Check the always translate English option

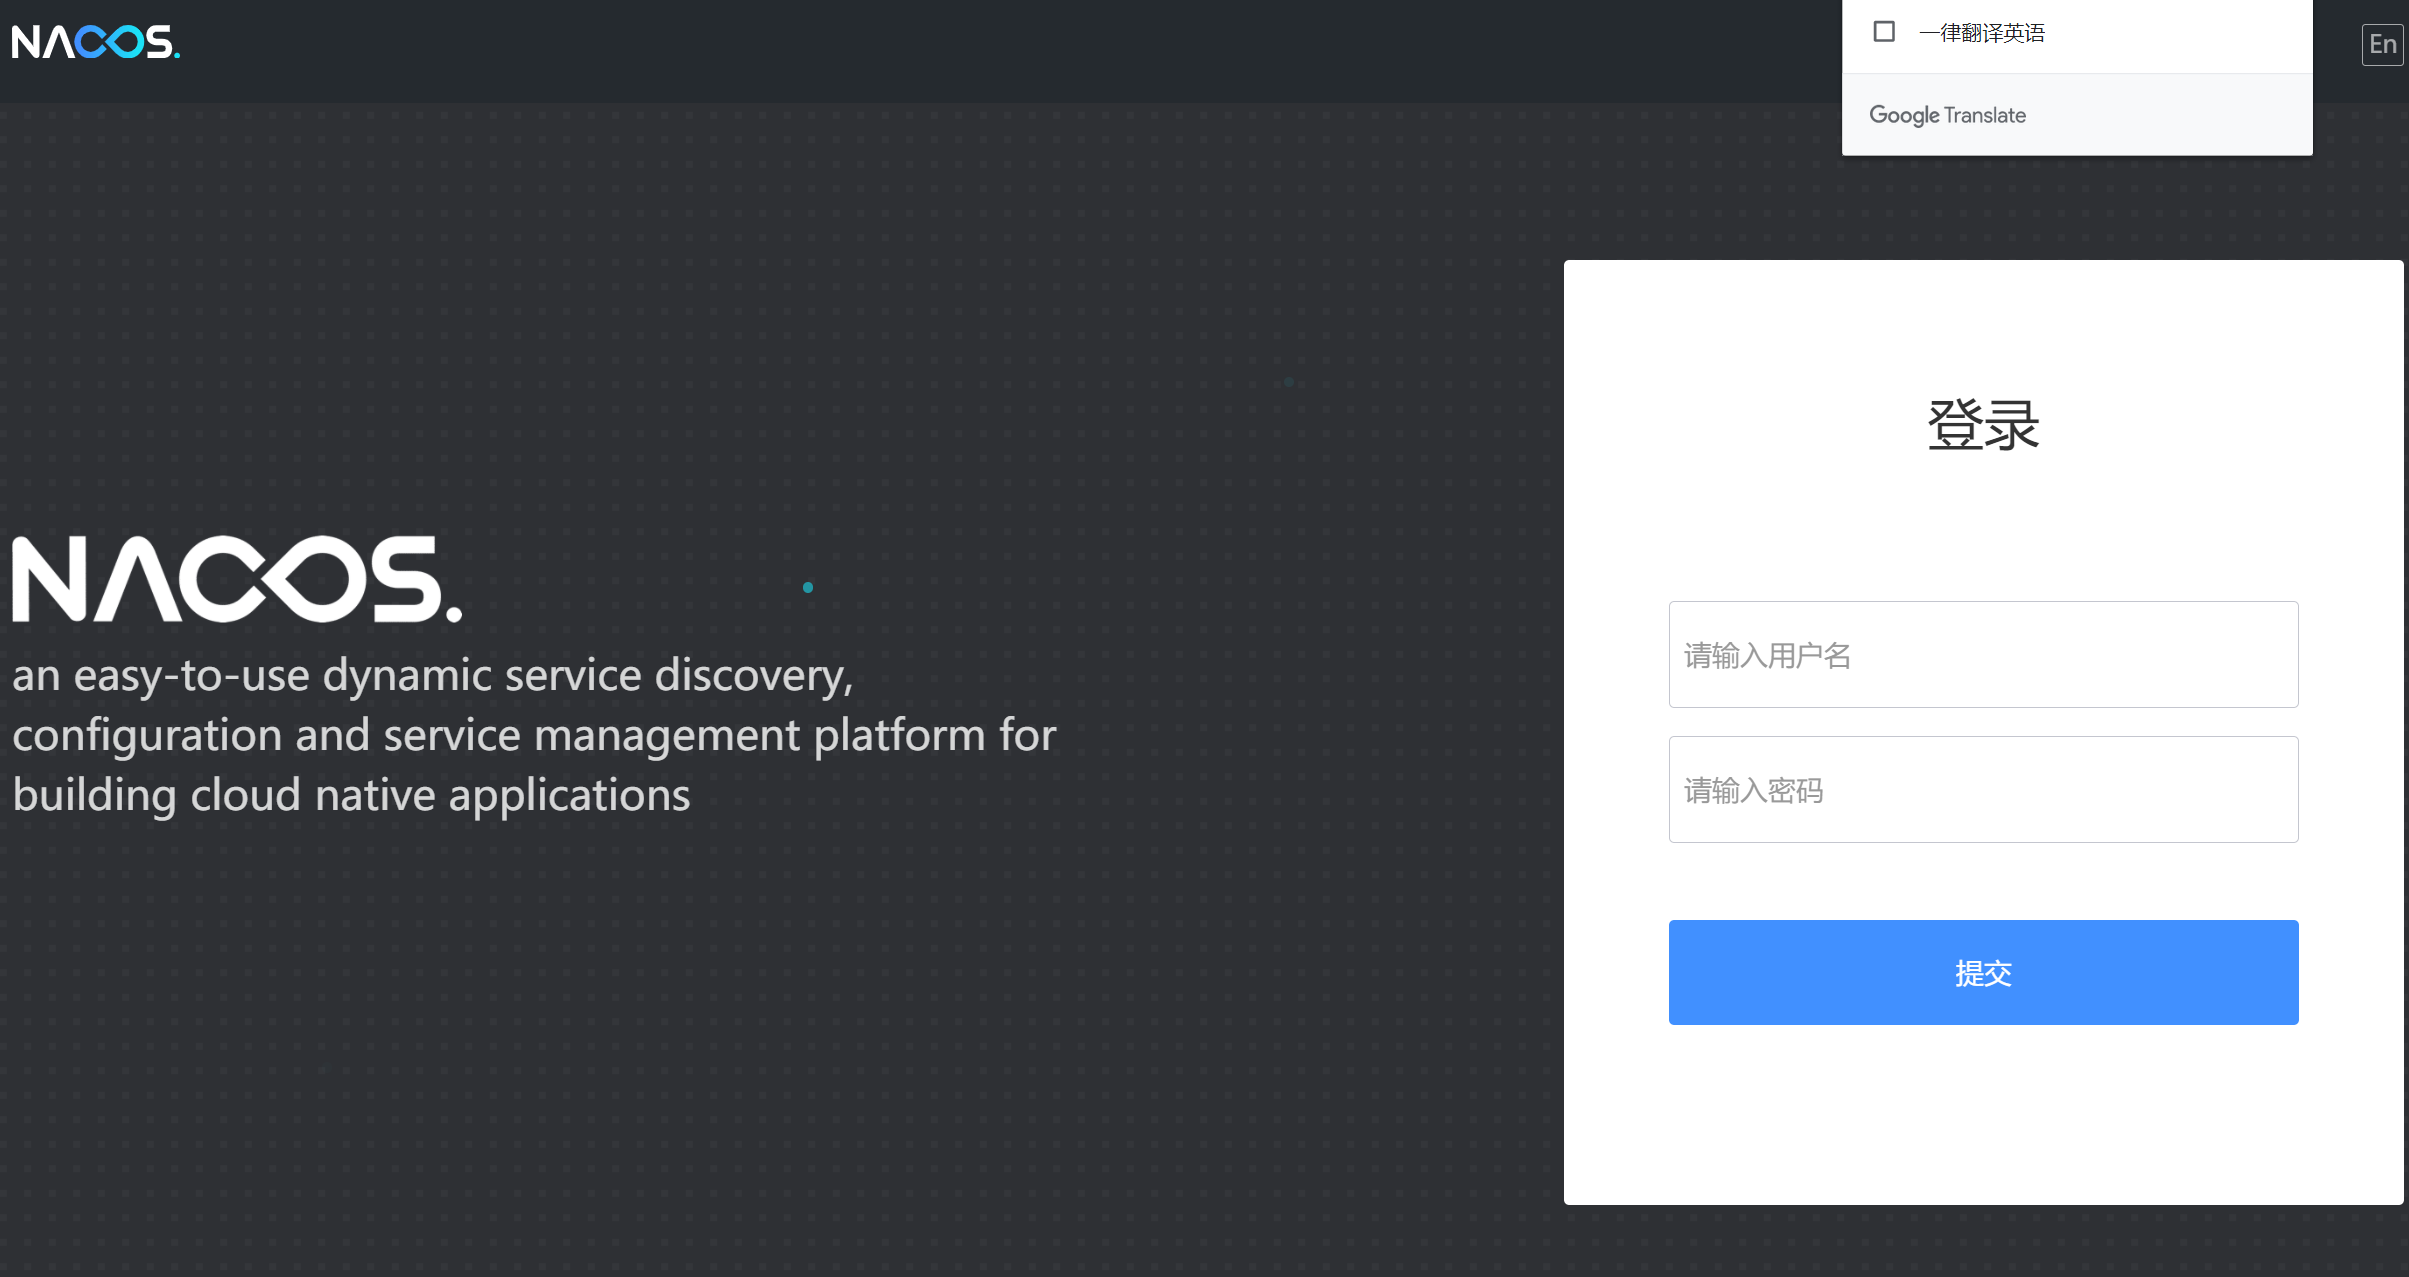pyautogui.click(x=1884, y=31)
